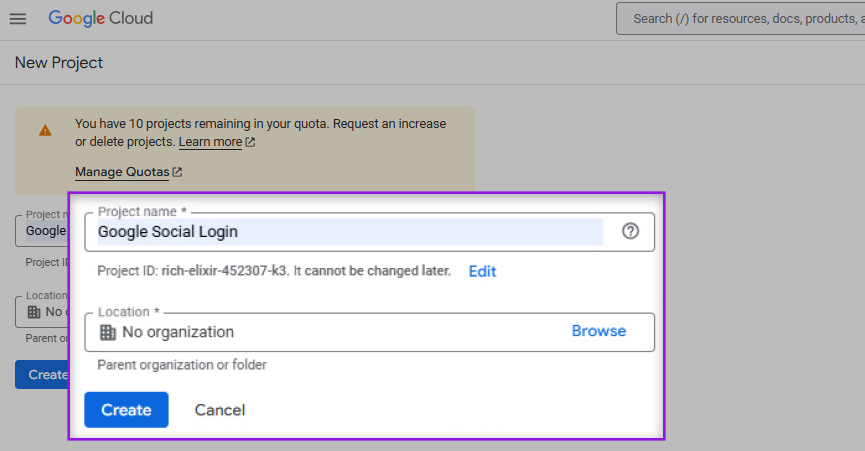Open the Project name help question-mark icon
The image size is (865, 451).
tap(630, 231)
